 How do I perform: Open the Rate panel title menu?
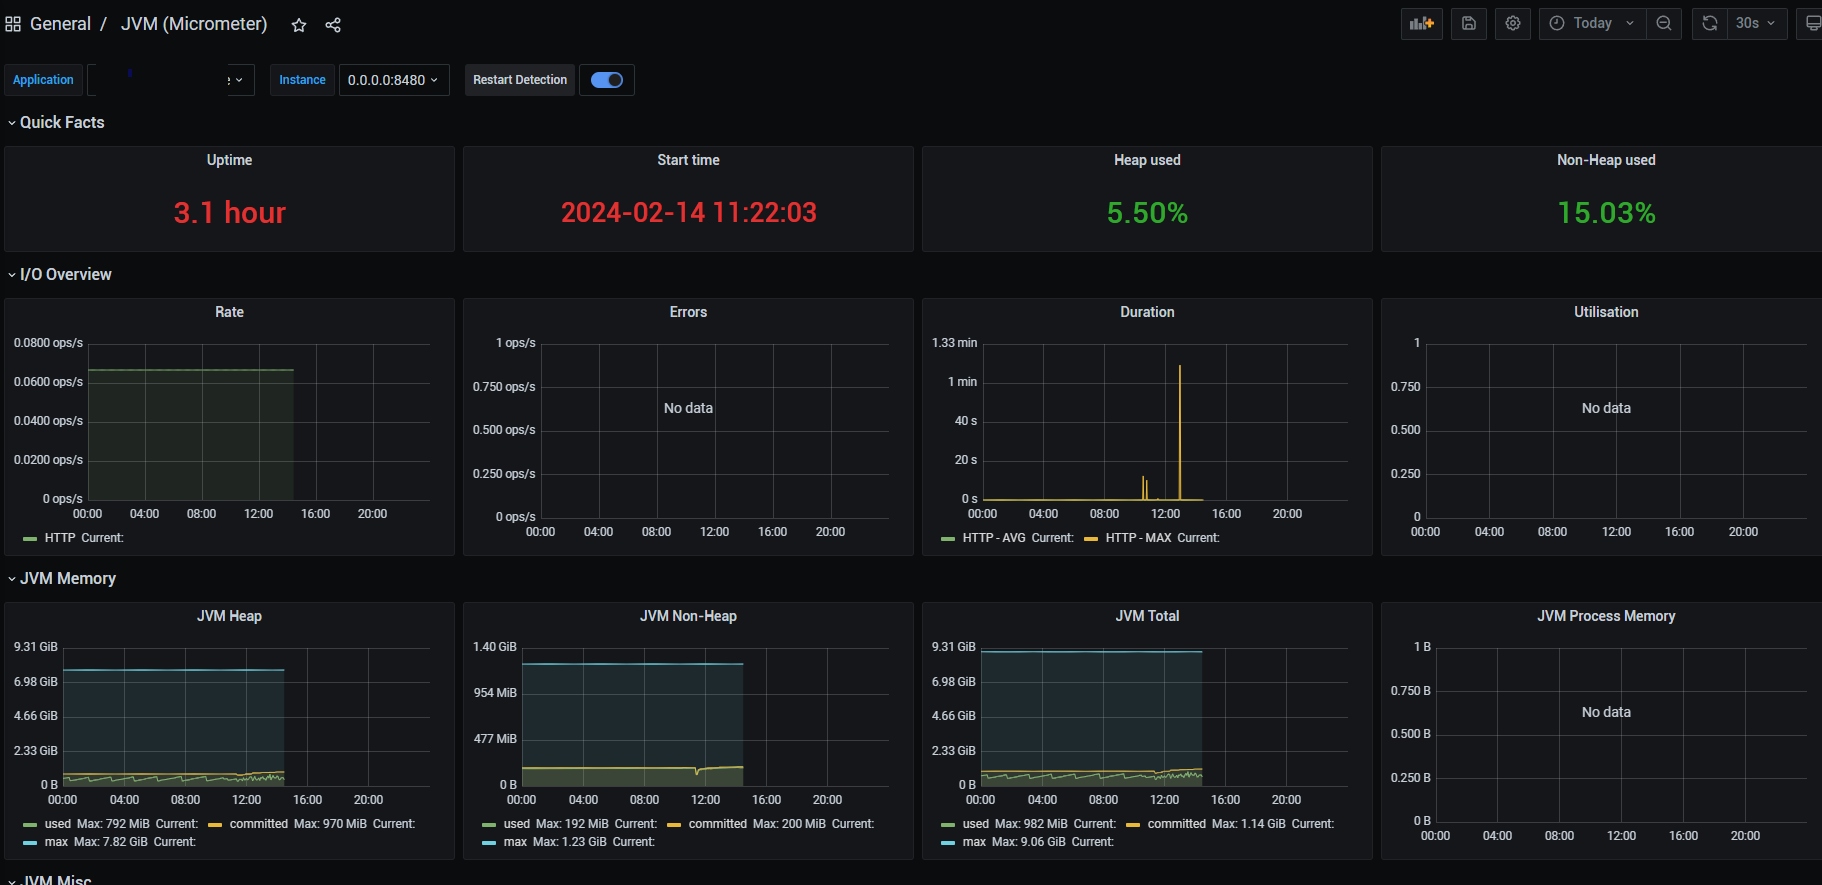pyautogui.click(x=229, y=312)
